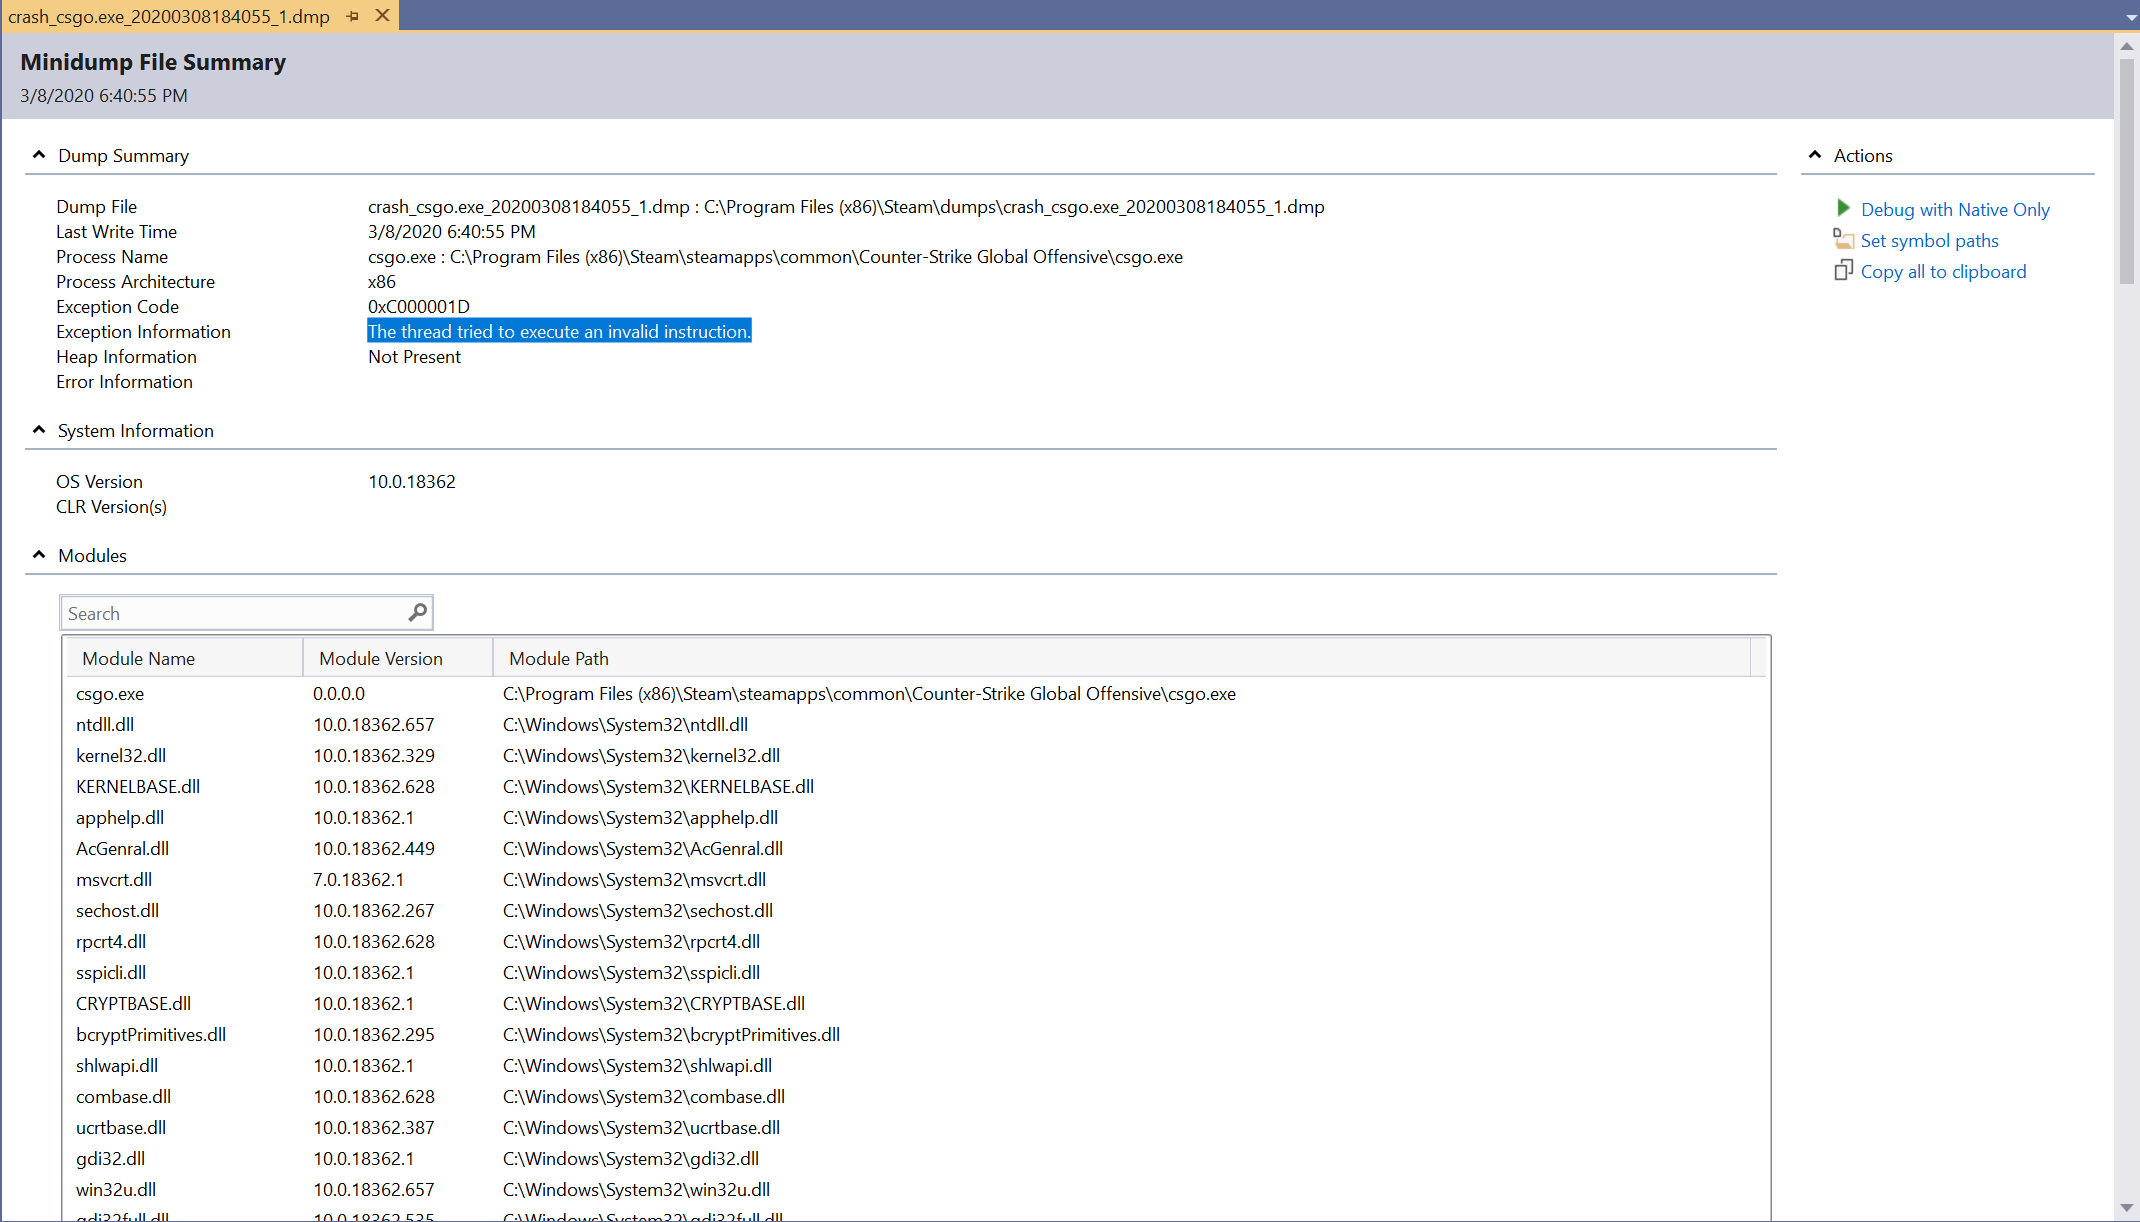Collapse the Modules section

[39, 555]
